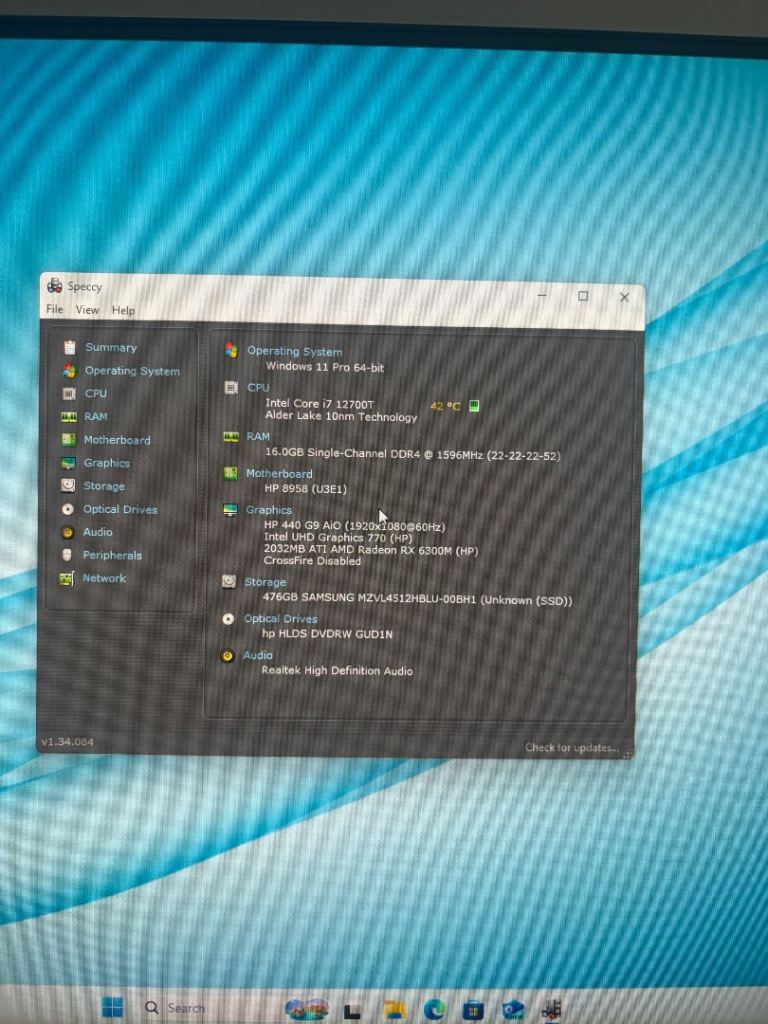The height and width of the screenshot is (1024, 768).
Task: Click the AMD Radeon RX 6300M line
Action: click(371, 550)
